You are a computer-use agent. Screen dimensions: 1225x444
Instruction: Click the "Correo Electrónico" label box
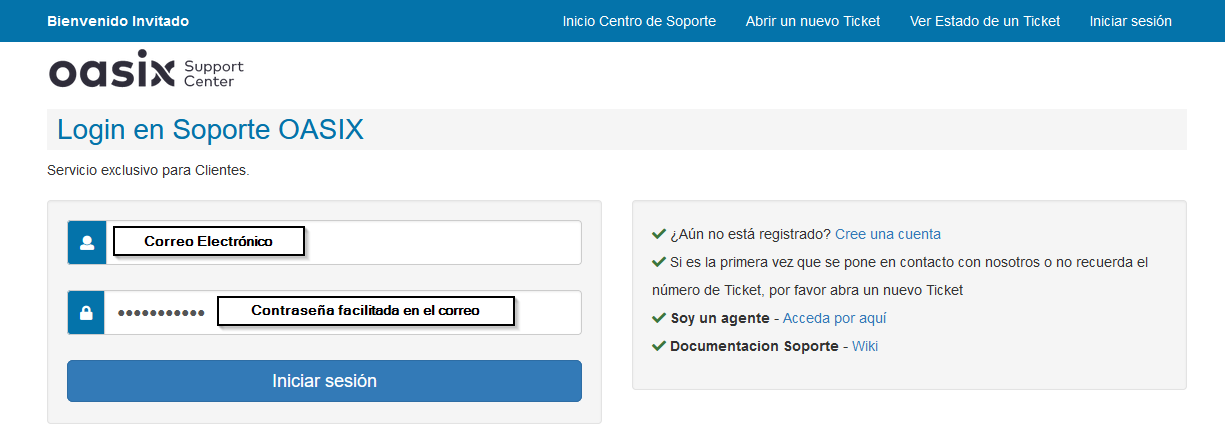(x=208, y=242)
